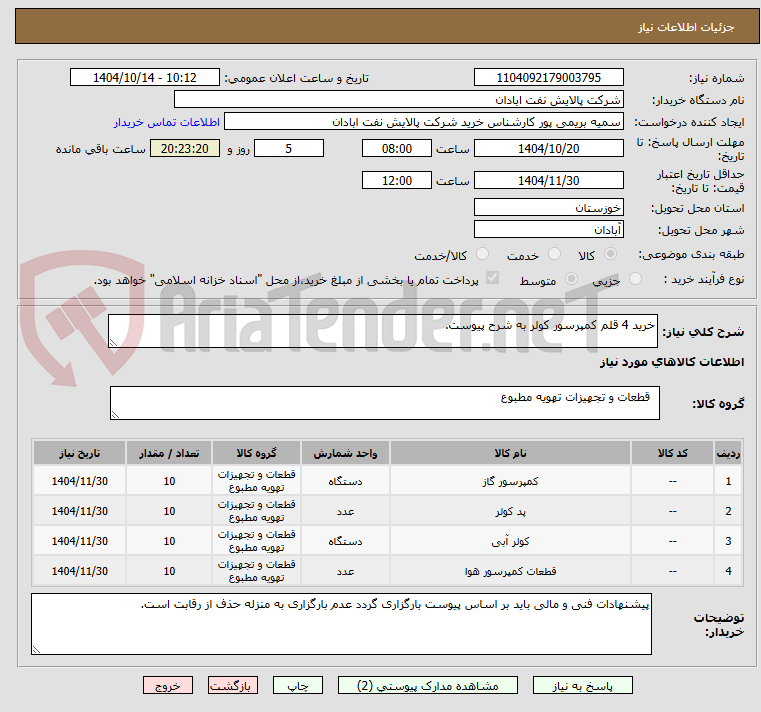
Task: Click the پاسخ به نیاز button
Action: coord(582,685)
